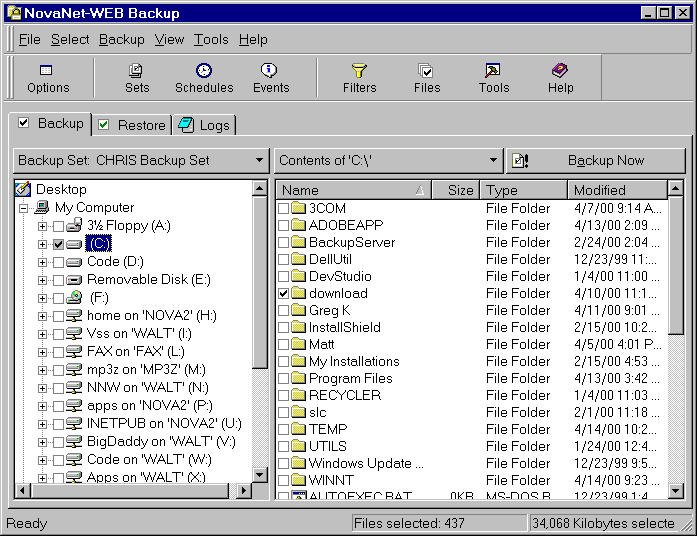Click the RECYCLER folder icon
This screenshot has height=536, width=697.
299,395
